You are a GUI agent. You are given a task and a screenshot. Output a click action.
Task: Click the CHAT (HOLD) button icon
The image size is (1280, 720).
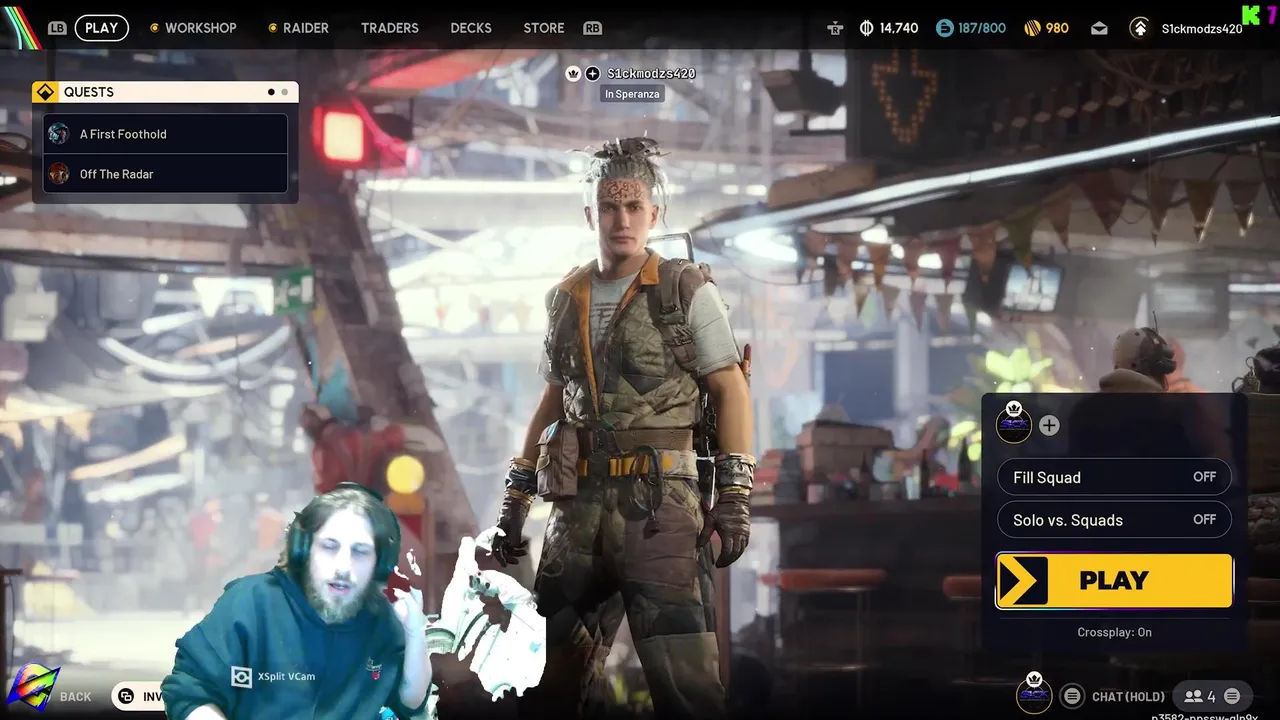coord(1072,696)
